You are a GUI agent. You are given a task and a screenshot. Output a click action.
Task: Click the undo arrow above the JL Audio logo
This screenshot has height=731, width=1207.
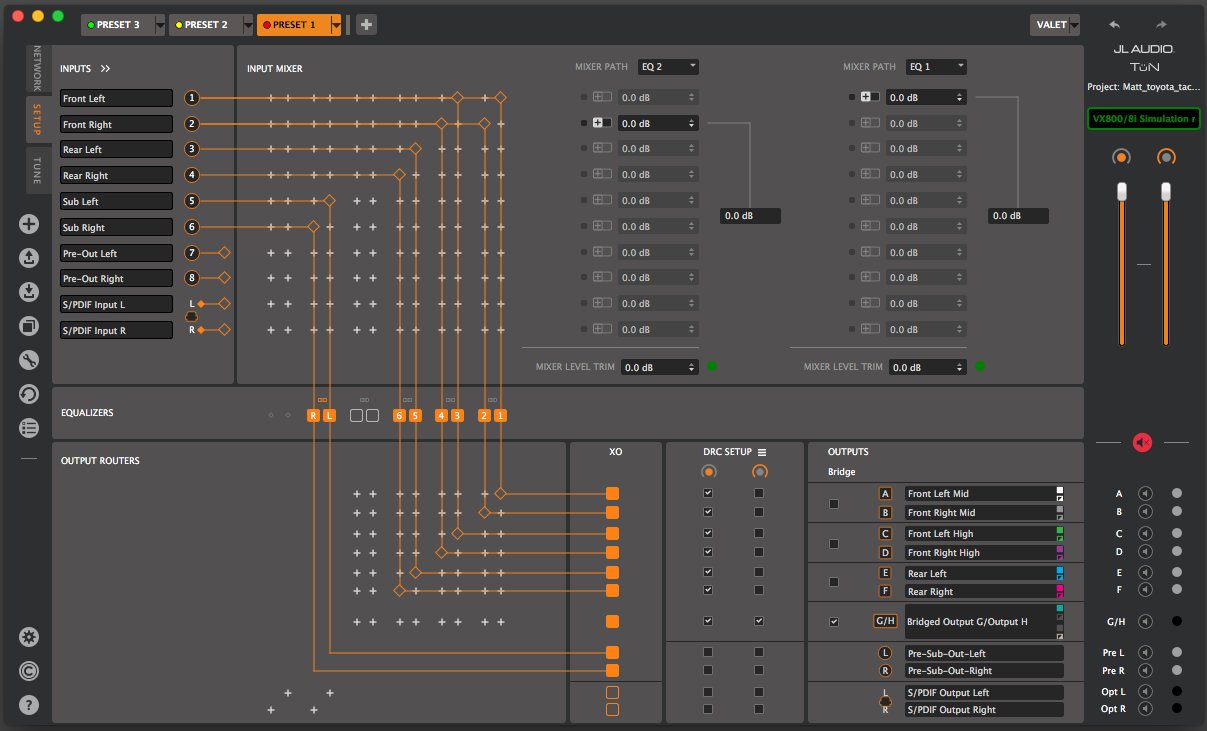click(1115, 24)
